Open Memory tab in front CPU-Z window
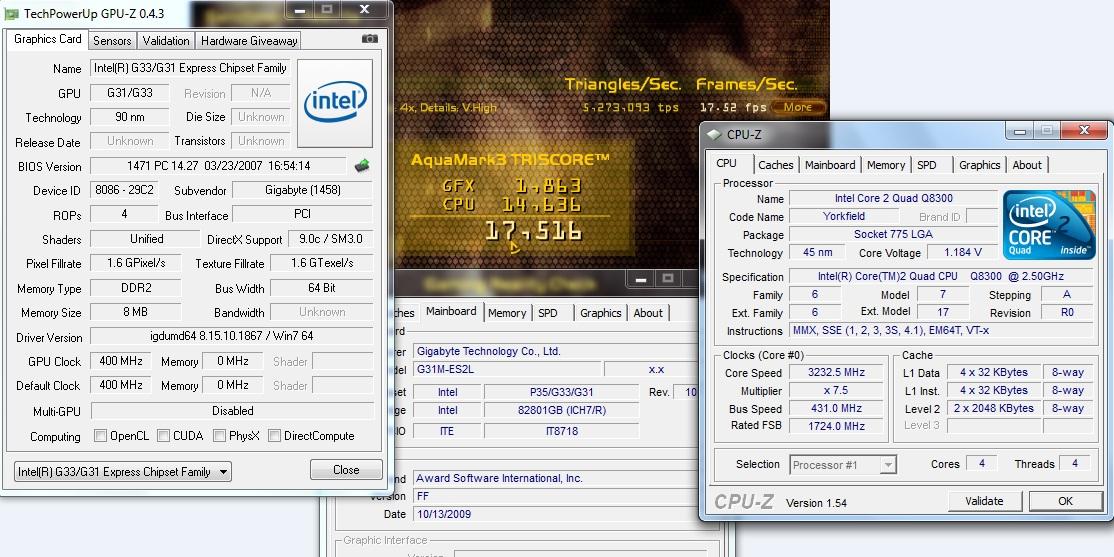 [x=885, y=165]
